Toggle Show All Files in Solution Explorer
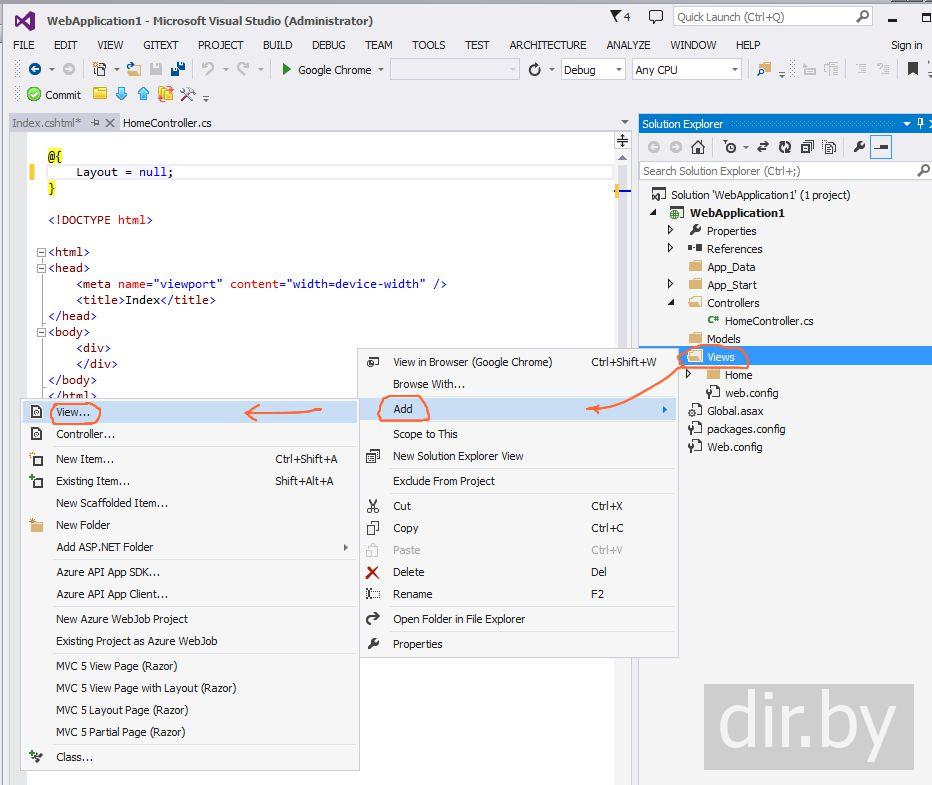932x785 pixels. tap(830, 147)
